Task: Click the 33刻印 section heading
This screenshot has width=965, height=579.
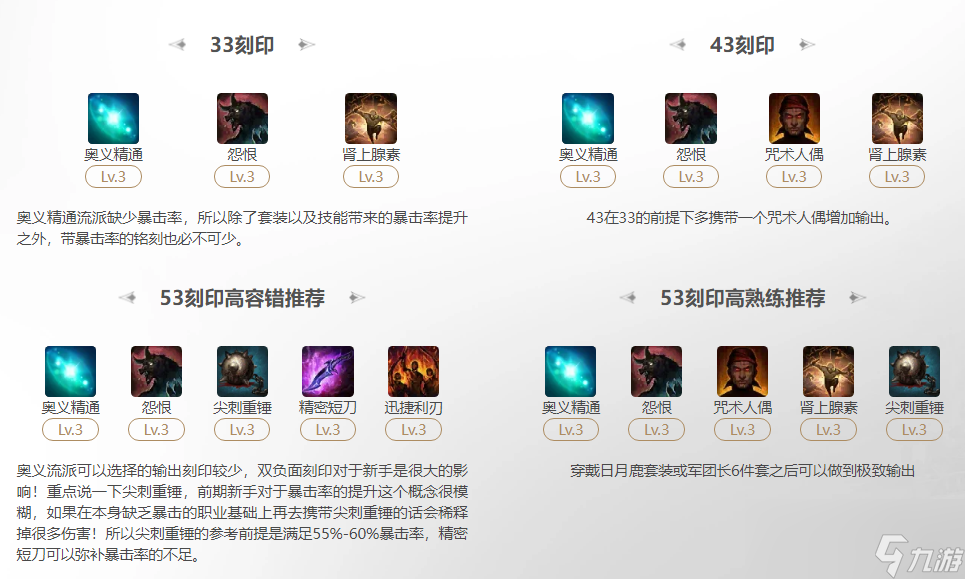Action: [242, 45]
